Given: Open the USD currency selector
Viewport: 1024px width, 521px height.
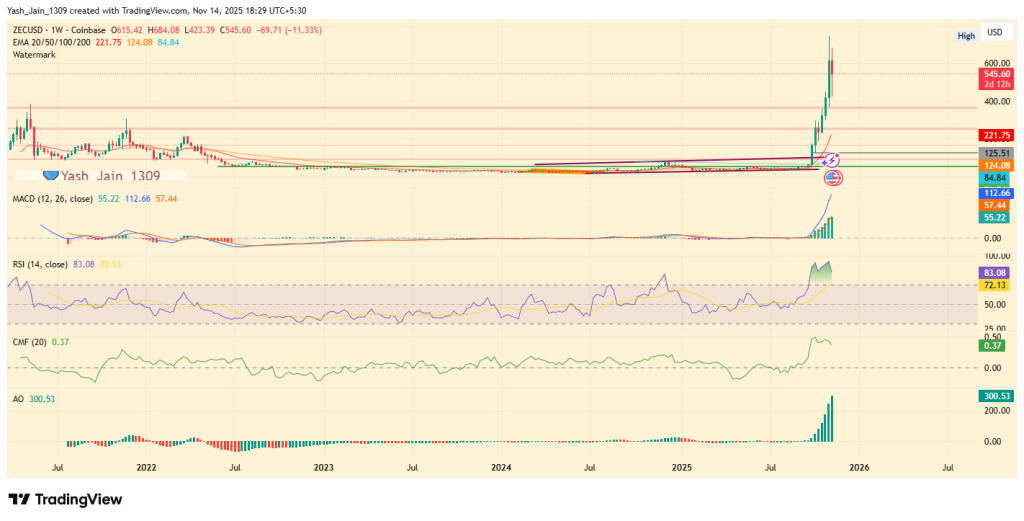Looking at the screenshot, I should tap(994, 32).
